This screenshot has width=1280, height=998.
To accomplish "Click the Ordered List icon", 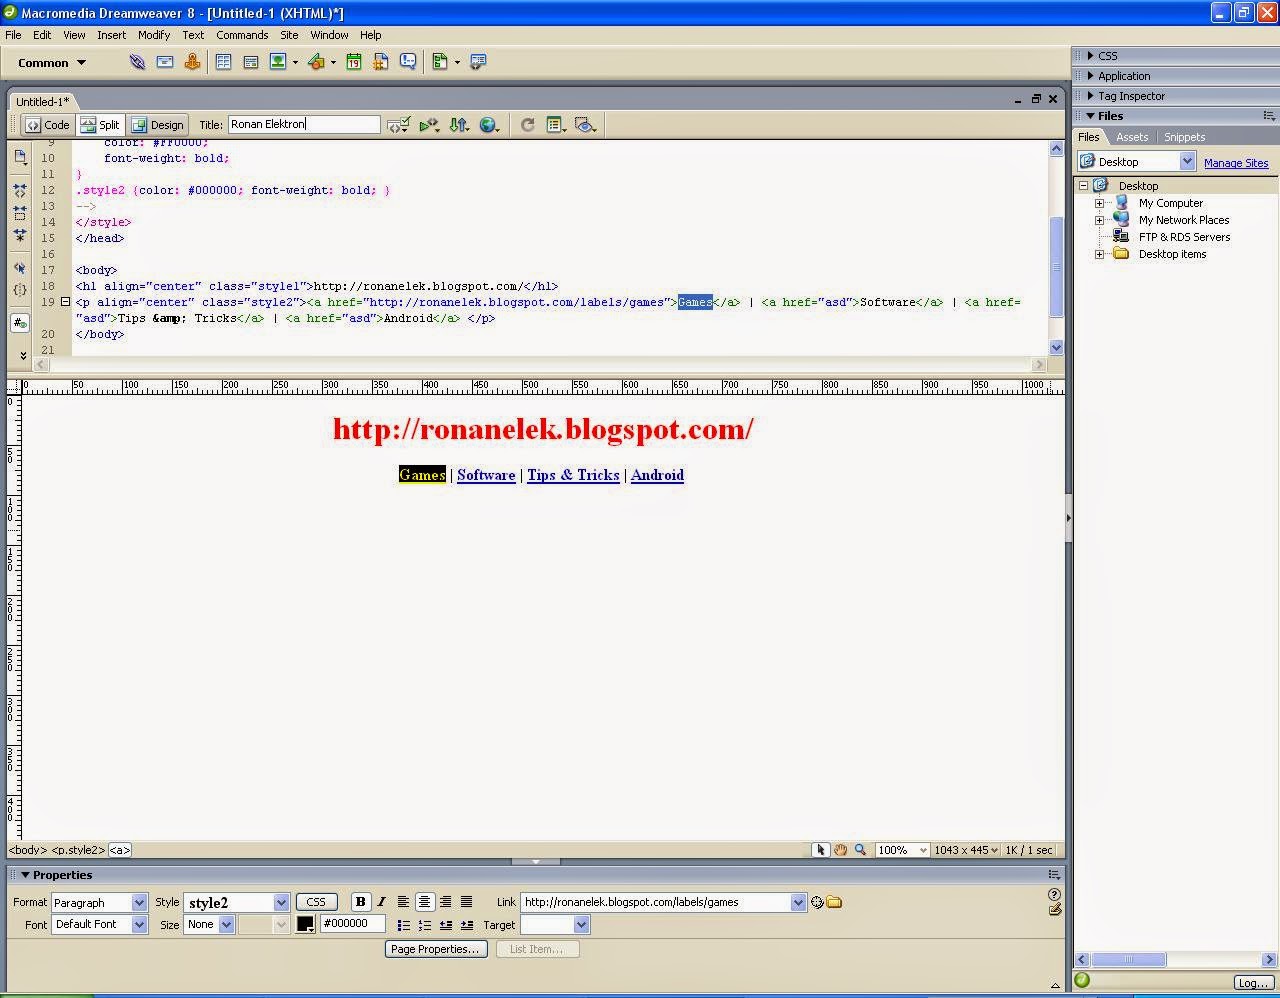I will [x=425, y=925].
